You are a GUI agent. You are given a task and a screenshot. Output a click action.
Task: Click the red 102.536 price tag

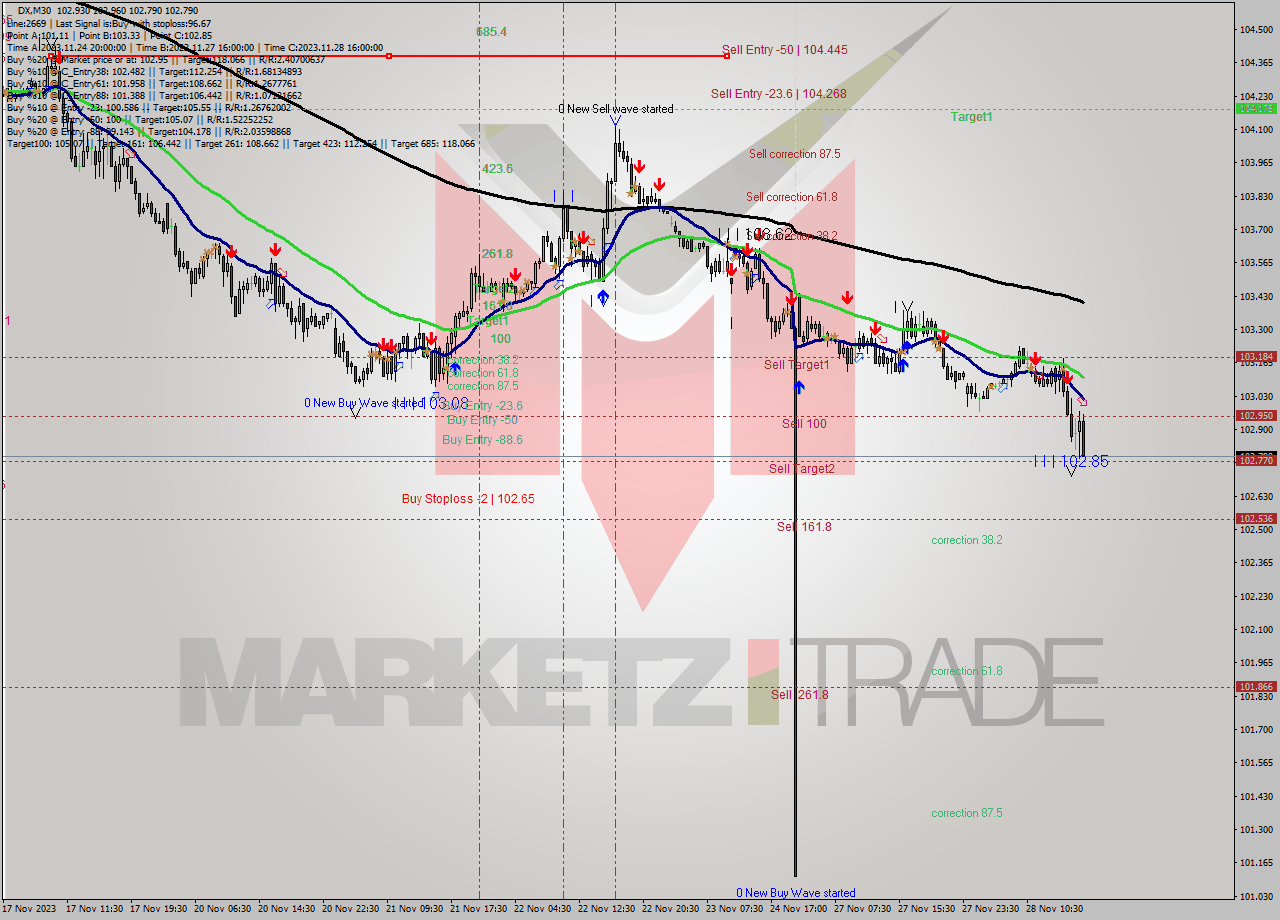pyautogui.click(x=1256, y=518)
